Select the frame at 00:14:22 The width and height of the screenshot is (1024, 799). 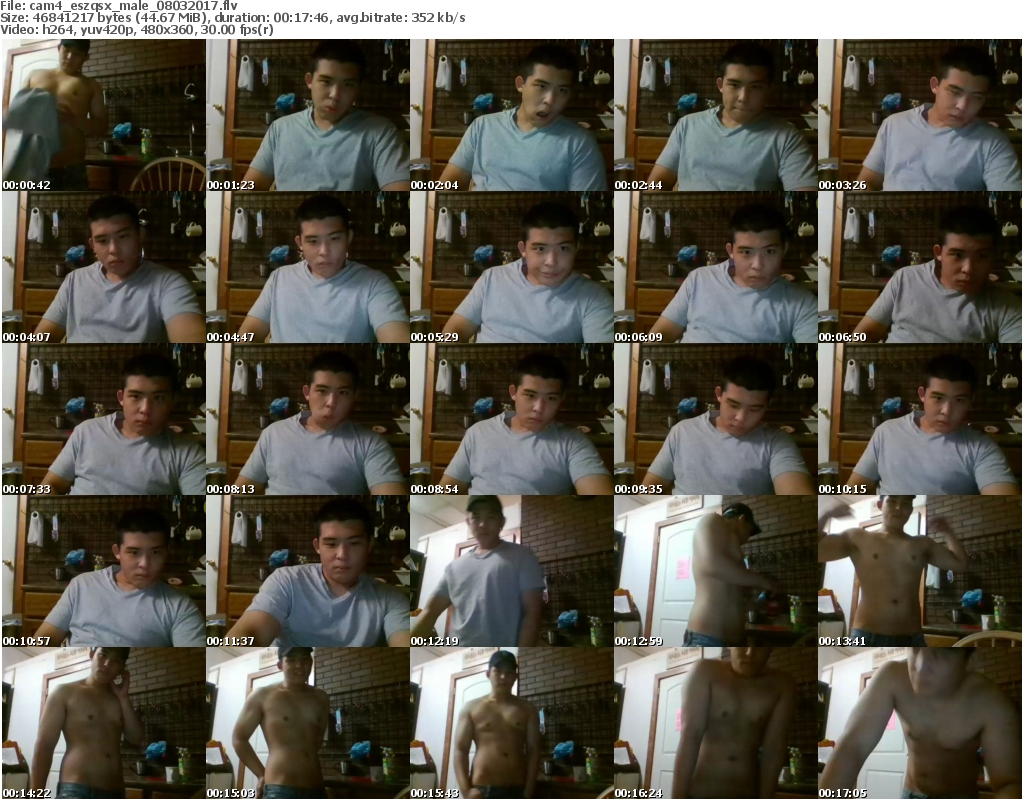coord(104,723)
